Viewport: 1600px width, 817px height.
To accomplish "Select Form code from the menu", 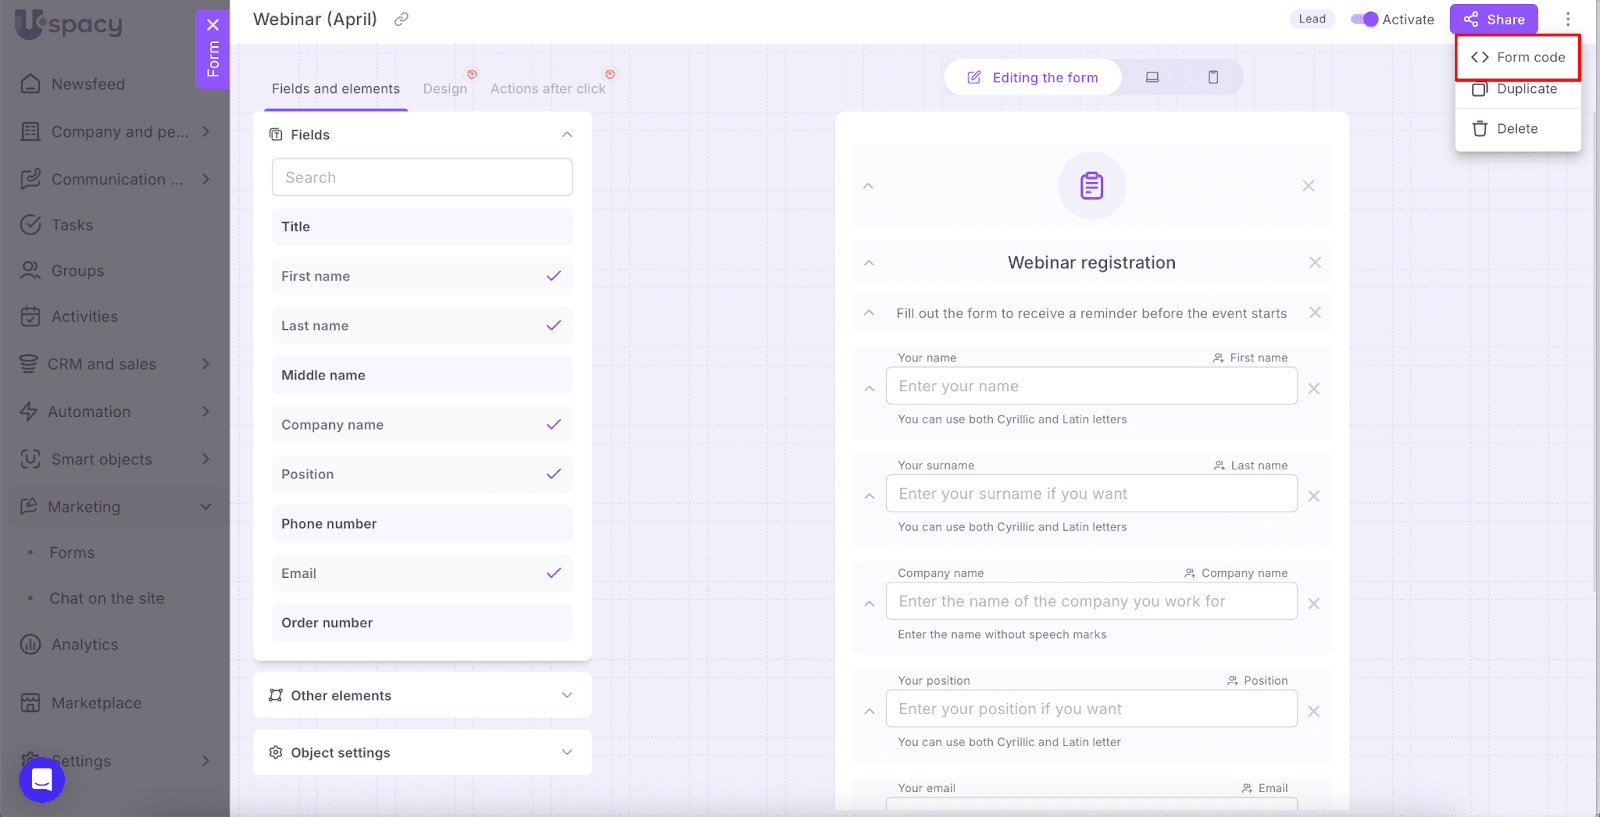I will [x=1518, y=57].
